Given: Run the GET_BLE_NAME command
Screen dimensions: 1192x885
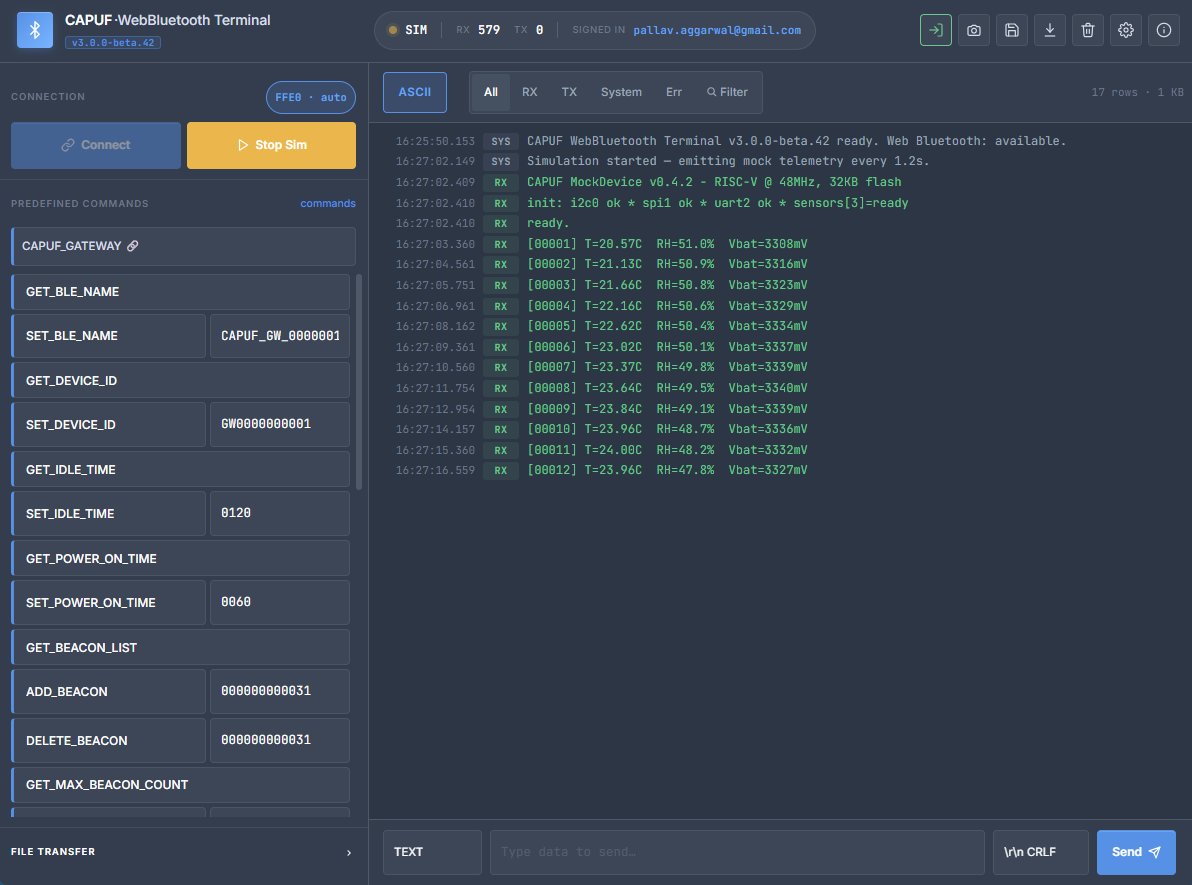Looking at the screenshot, I should coord(181,292).
